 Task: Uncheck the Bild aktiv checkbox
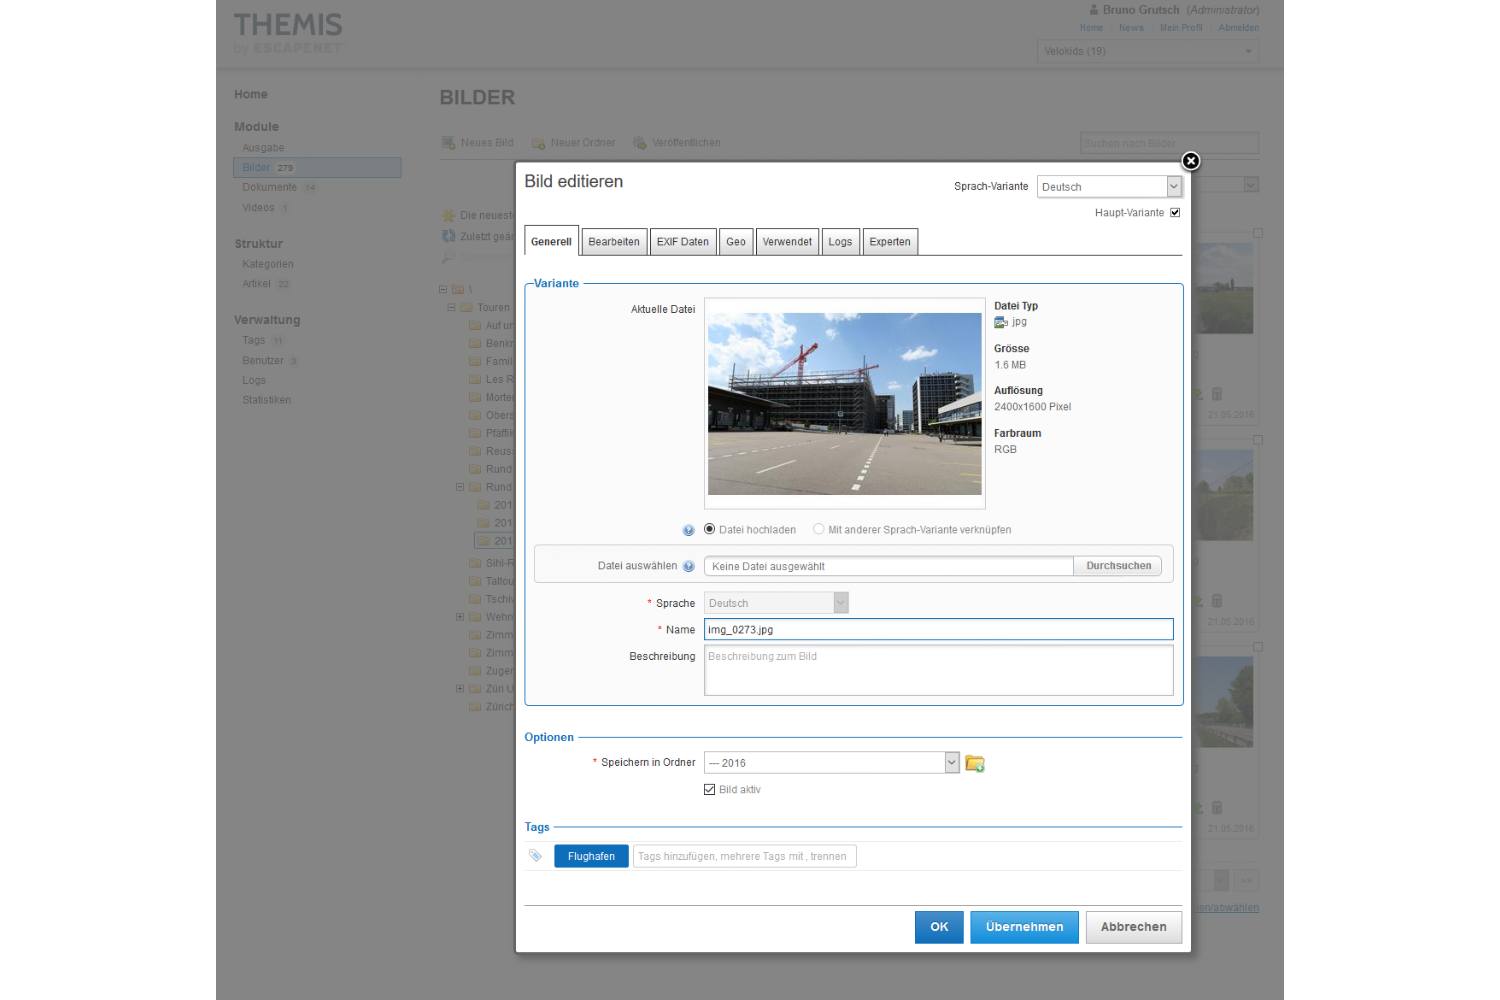tap(710, 790)
